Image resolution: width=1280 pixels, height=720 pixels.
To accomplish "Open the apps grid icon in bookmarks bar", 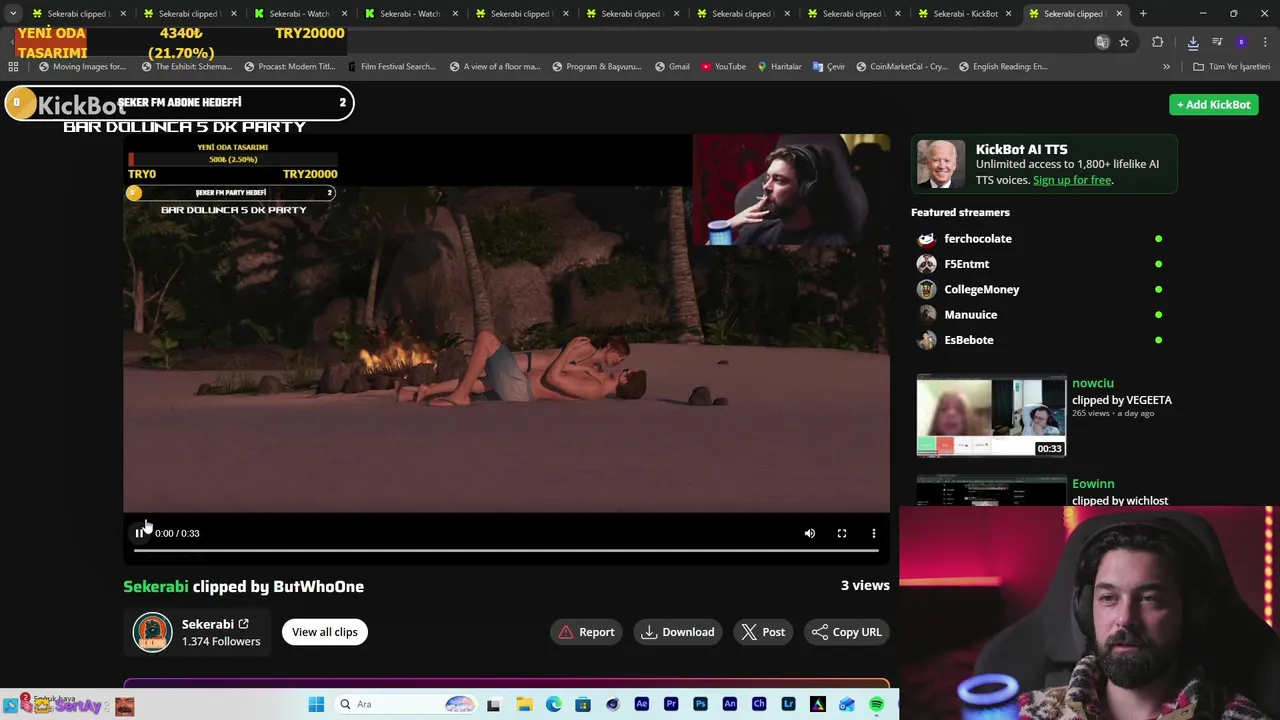I will click(x=13, y=67).
